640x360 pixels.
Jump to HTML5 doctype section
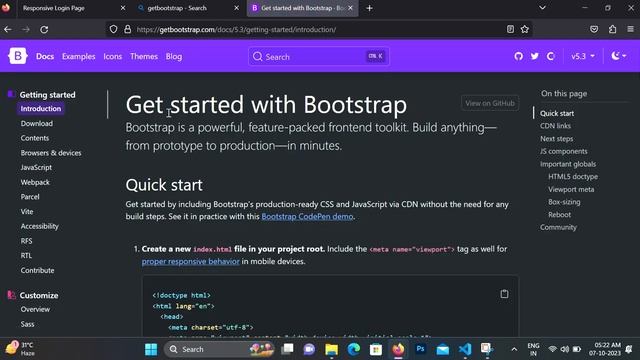pos(573,176)
